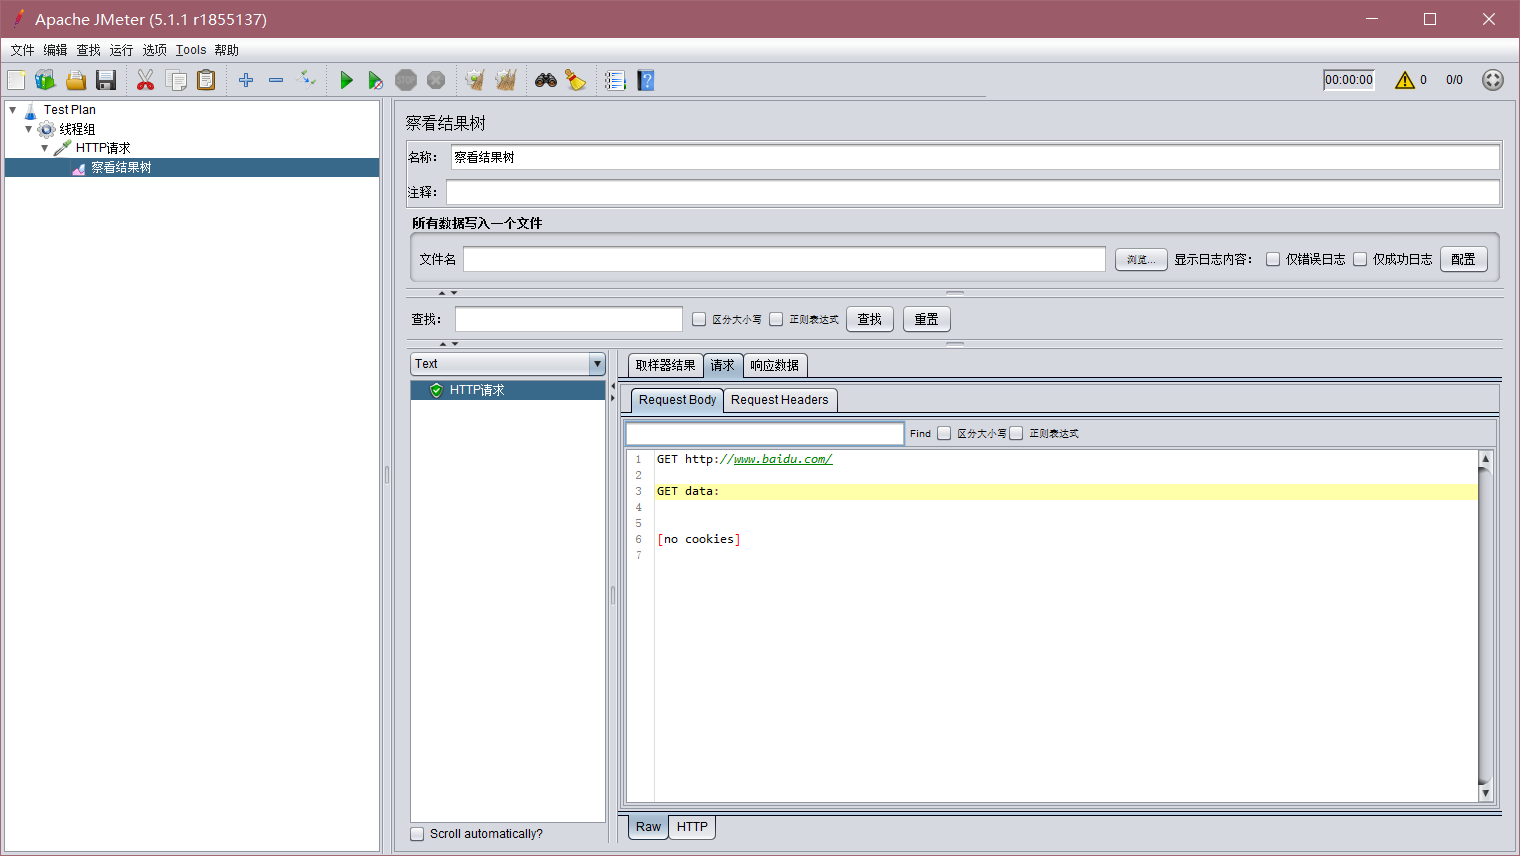Image resolution: width=1520 pixels, height=856 pixels.
Task: Open the Tools menu
Action: click(191, 50)
